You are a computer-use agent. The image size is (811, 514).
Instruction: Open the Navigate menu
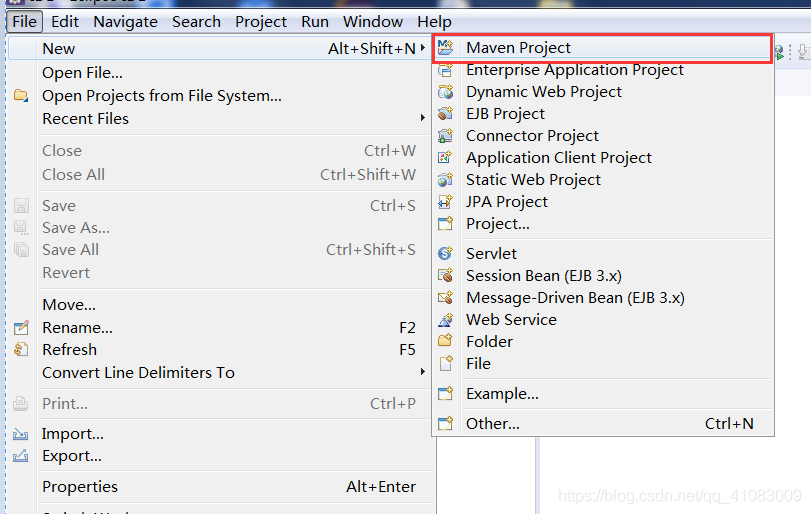(x=126, y=22)
